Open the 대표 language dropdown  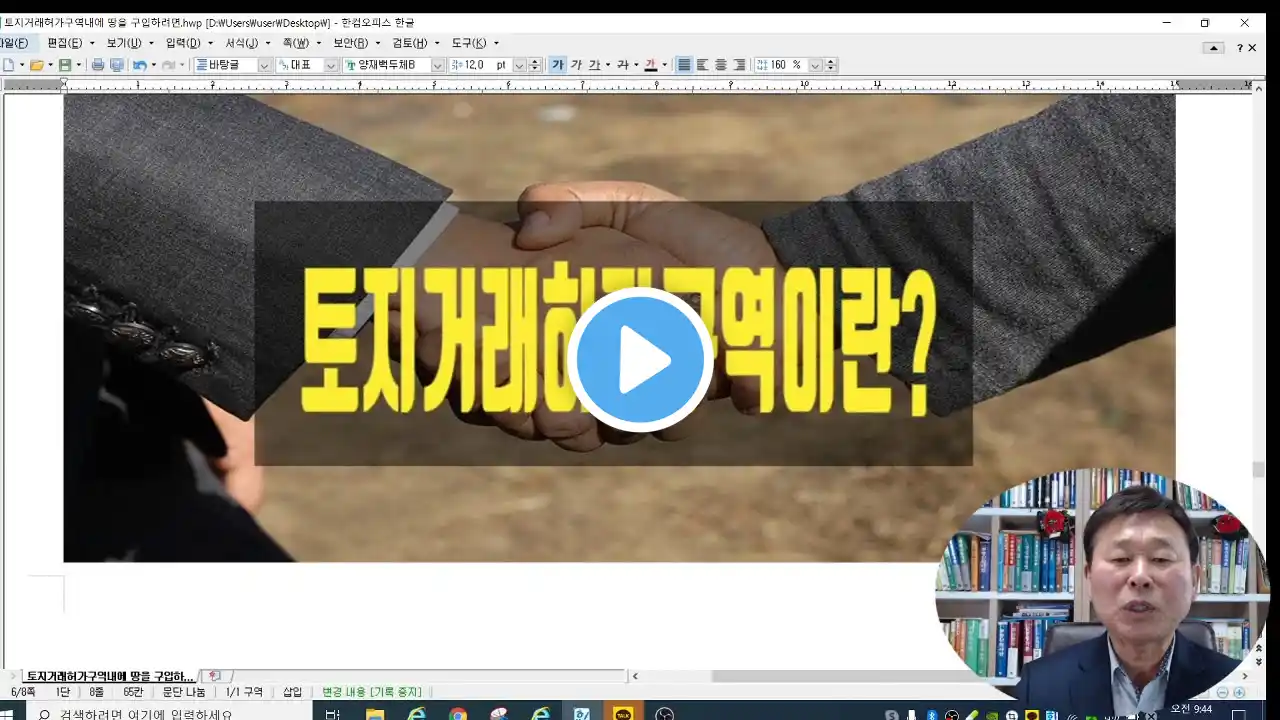click(332, 65)
